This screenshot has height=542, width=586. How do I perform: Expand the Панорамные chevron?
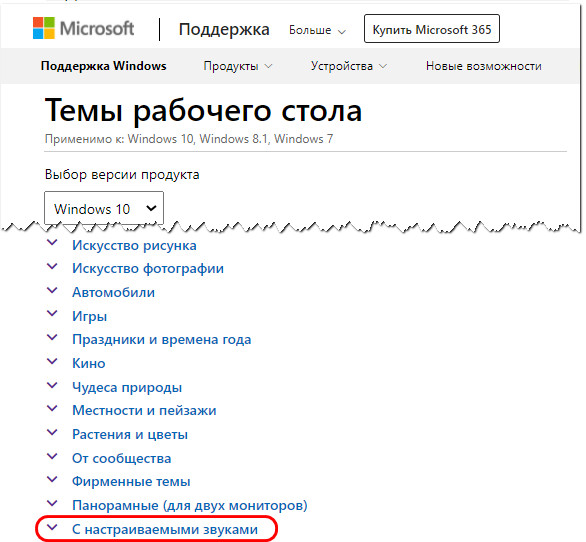[52, 503]
